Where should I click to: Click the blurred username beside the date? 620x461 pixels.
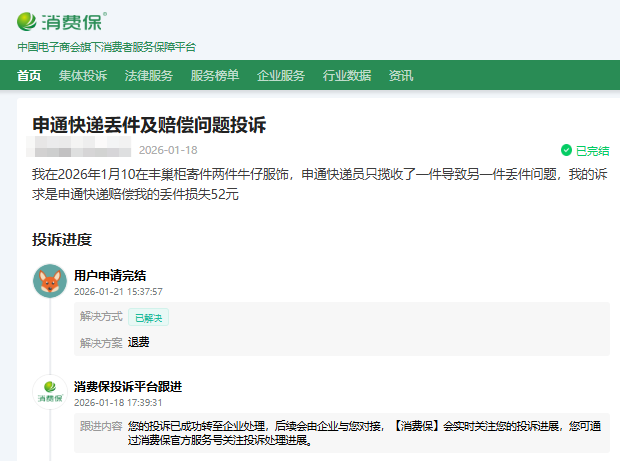80,151
